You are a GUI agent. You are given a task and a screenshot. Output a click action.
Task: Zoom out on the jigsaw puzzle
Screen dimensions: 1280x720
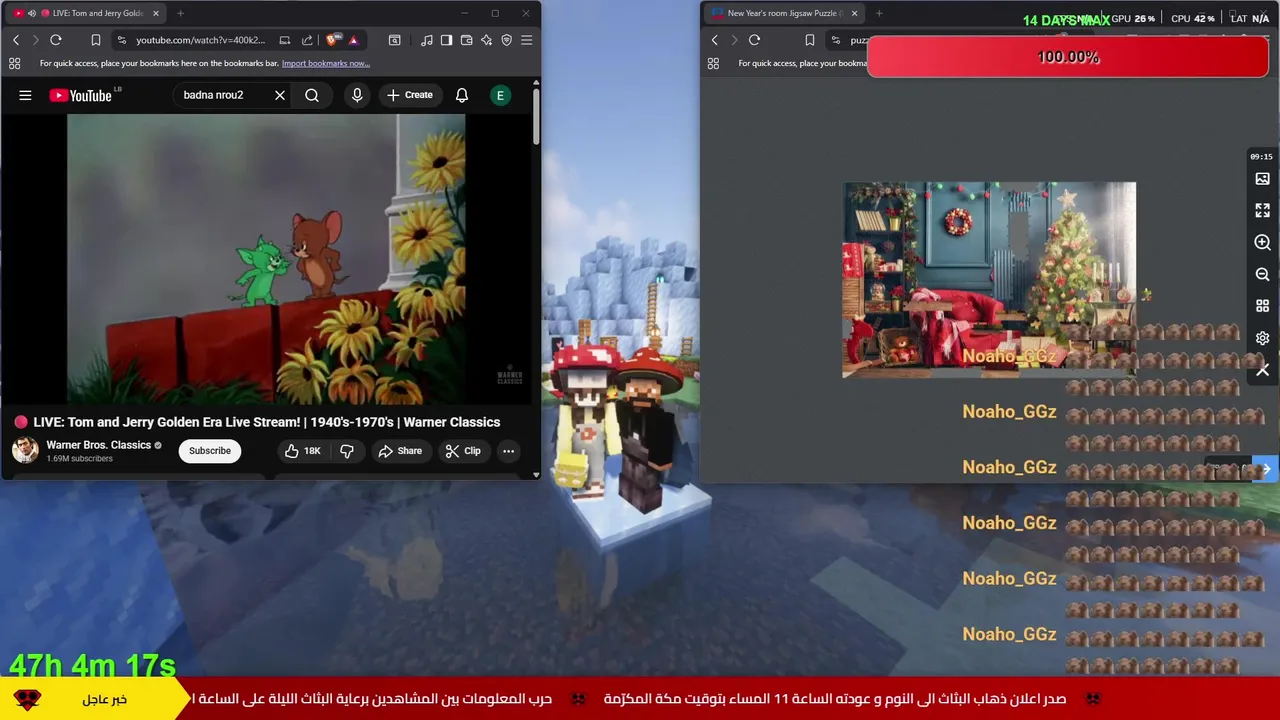coord(1262,275)
